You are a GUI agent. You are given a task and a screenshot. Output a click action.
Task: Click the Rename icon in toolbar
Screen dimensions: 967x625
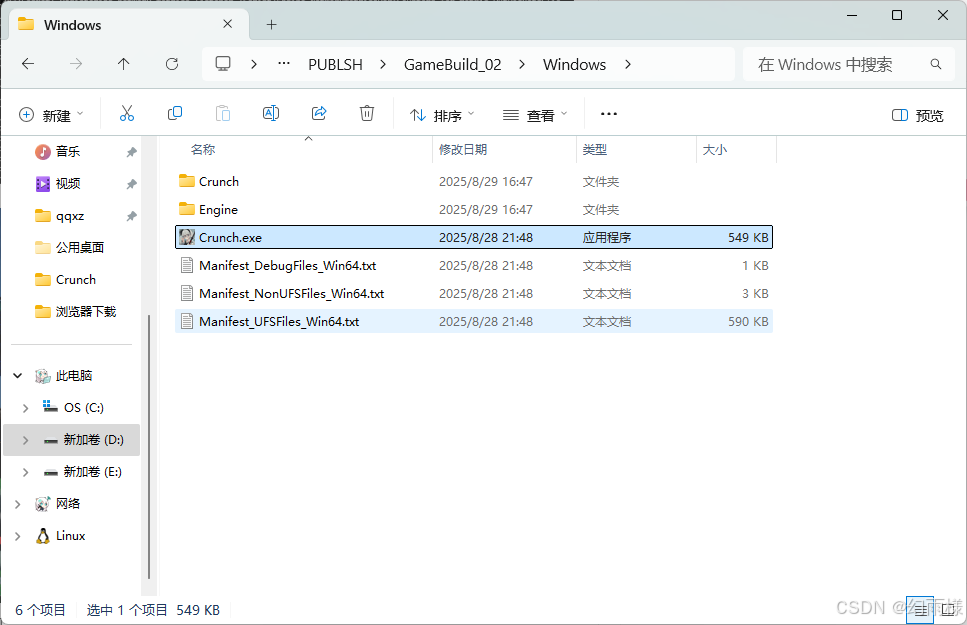click(271, 114)
